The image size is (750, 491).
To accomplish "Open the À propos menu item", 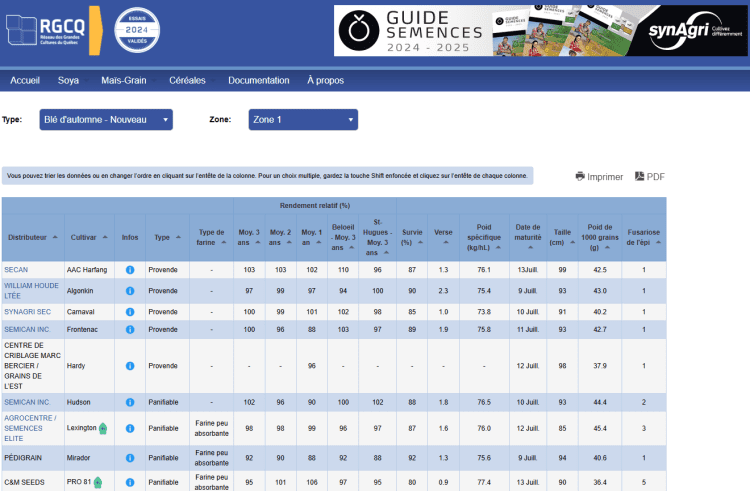I will click(x=326, y=80).
